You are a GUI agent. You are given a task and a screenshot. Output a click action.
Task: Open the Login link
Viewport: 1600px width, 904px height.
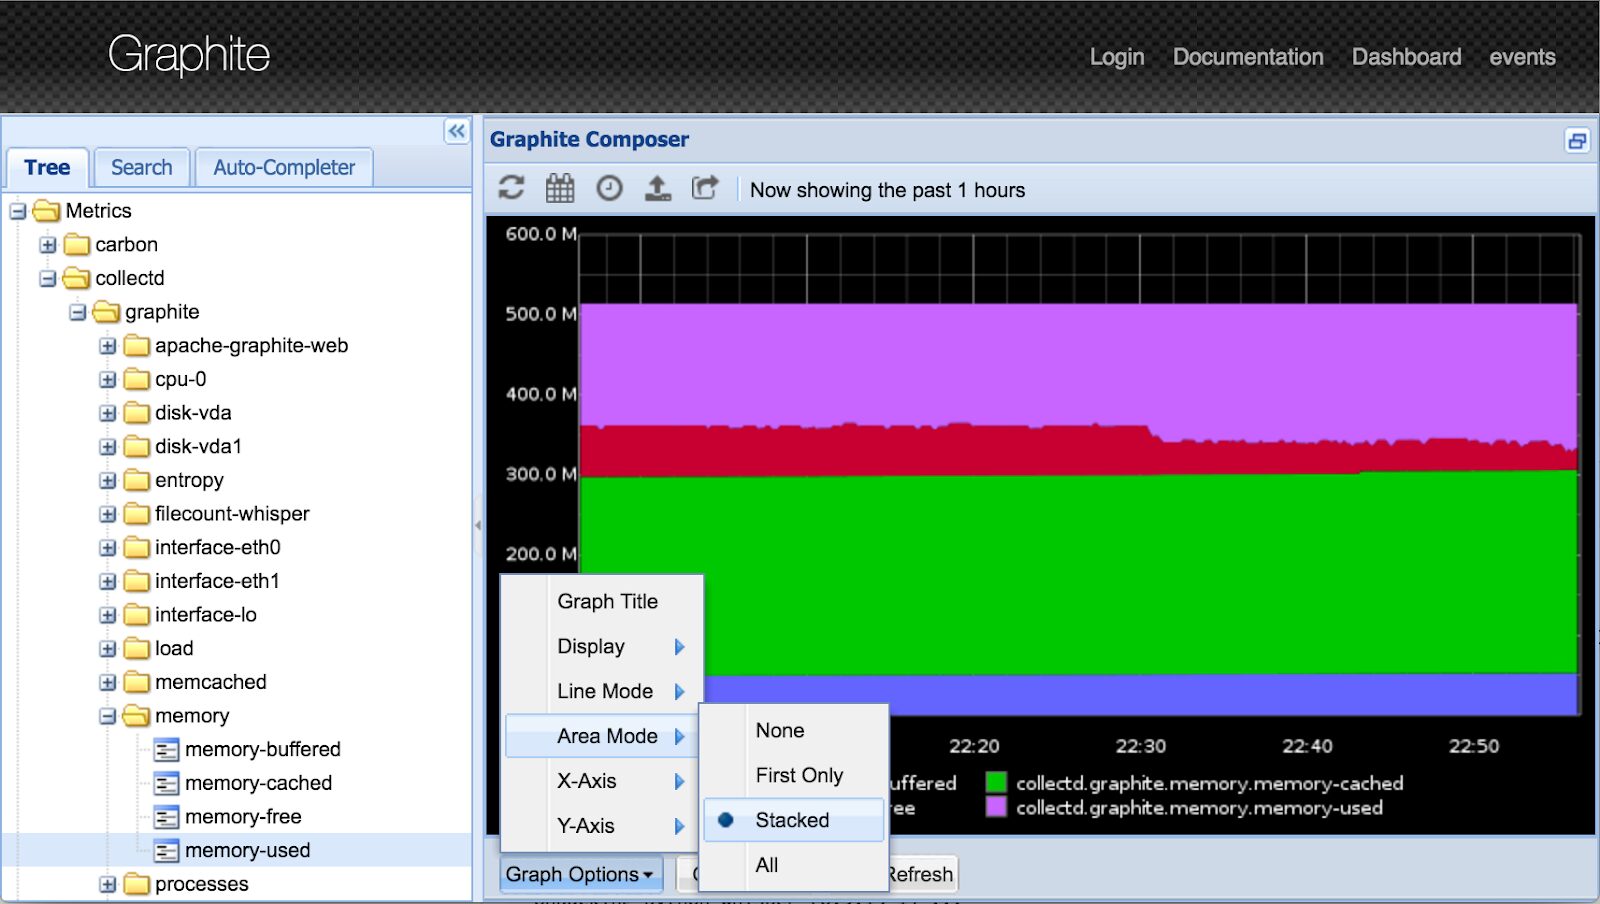1117,57
